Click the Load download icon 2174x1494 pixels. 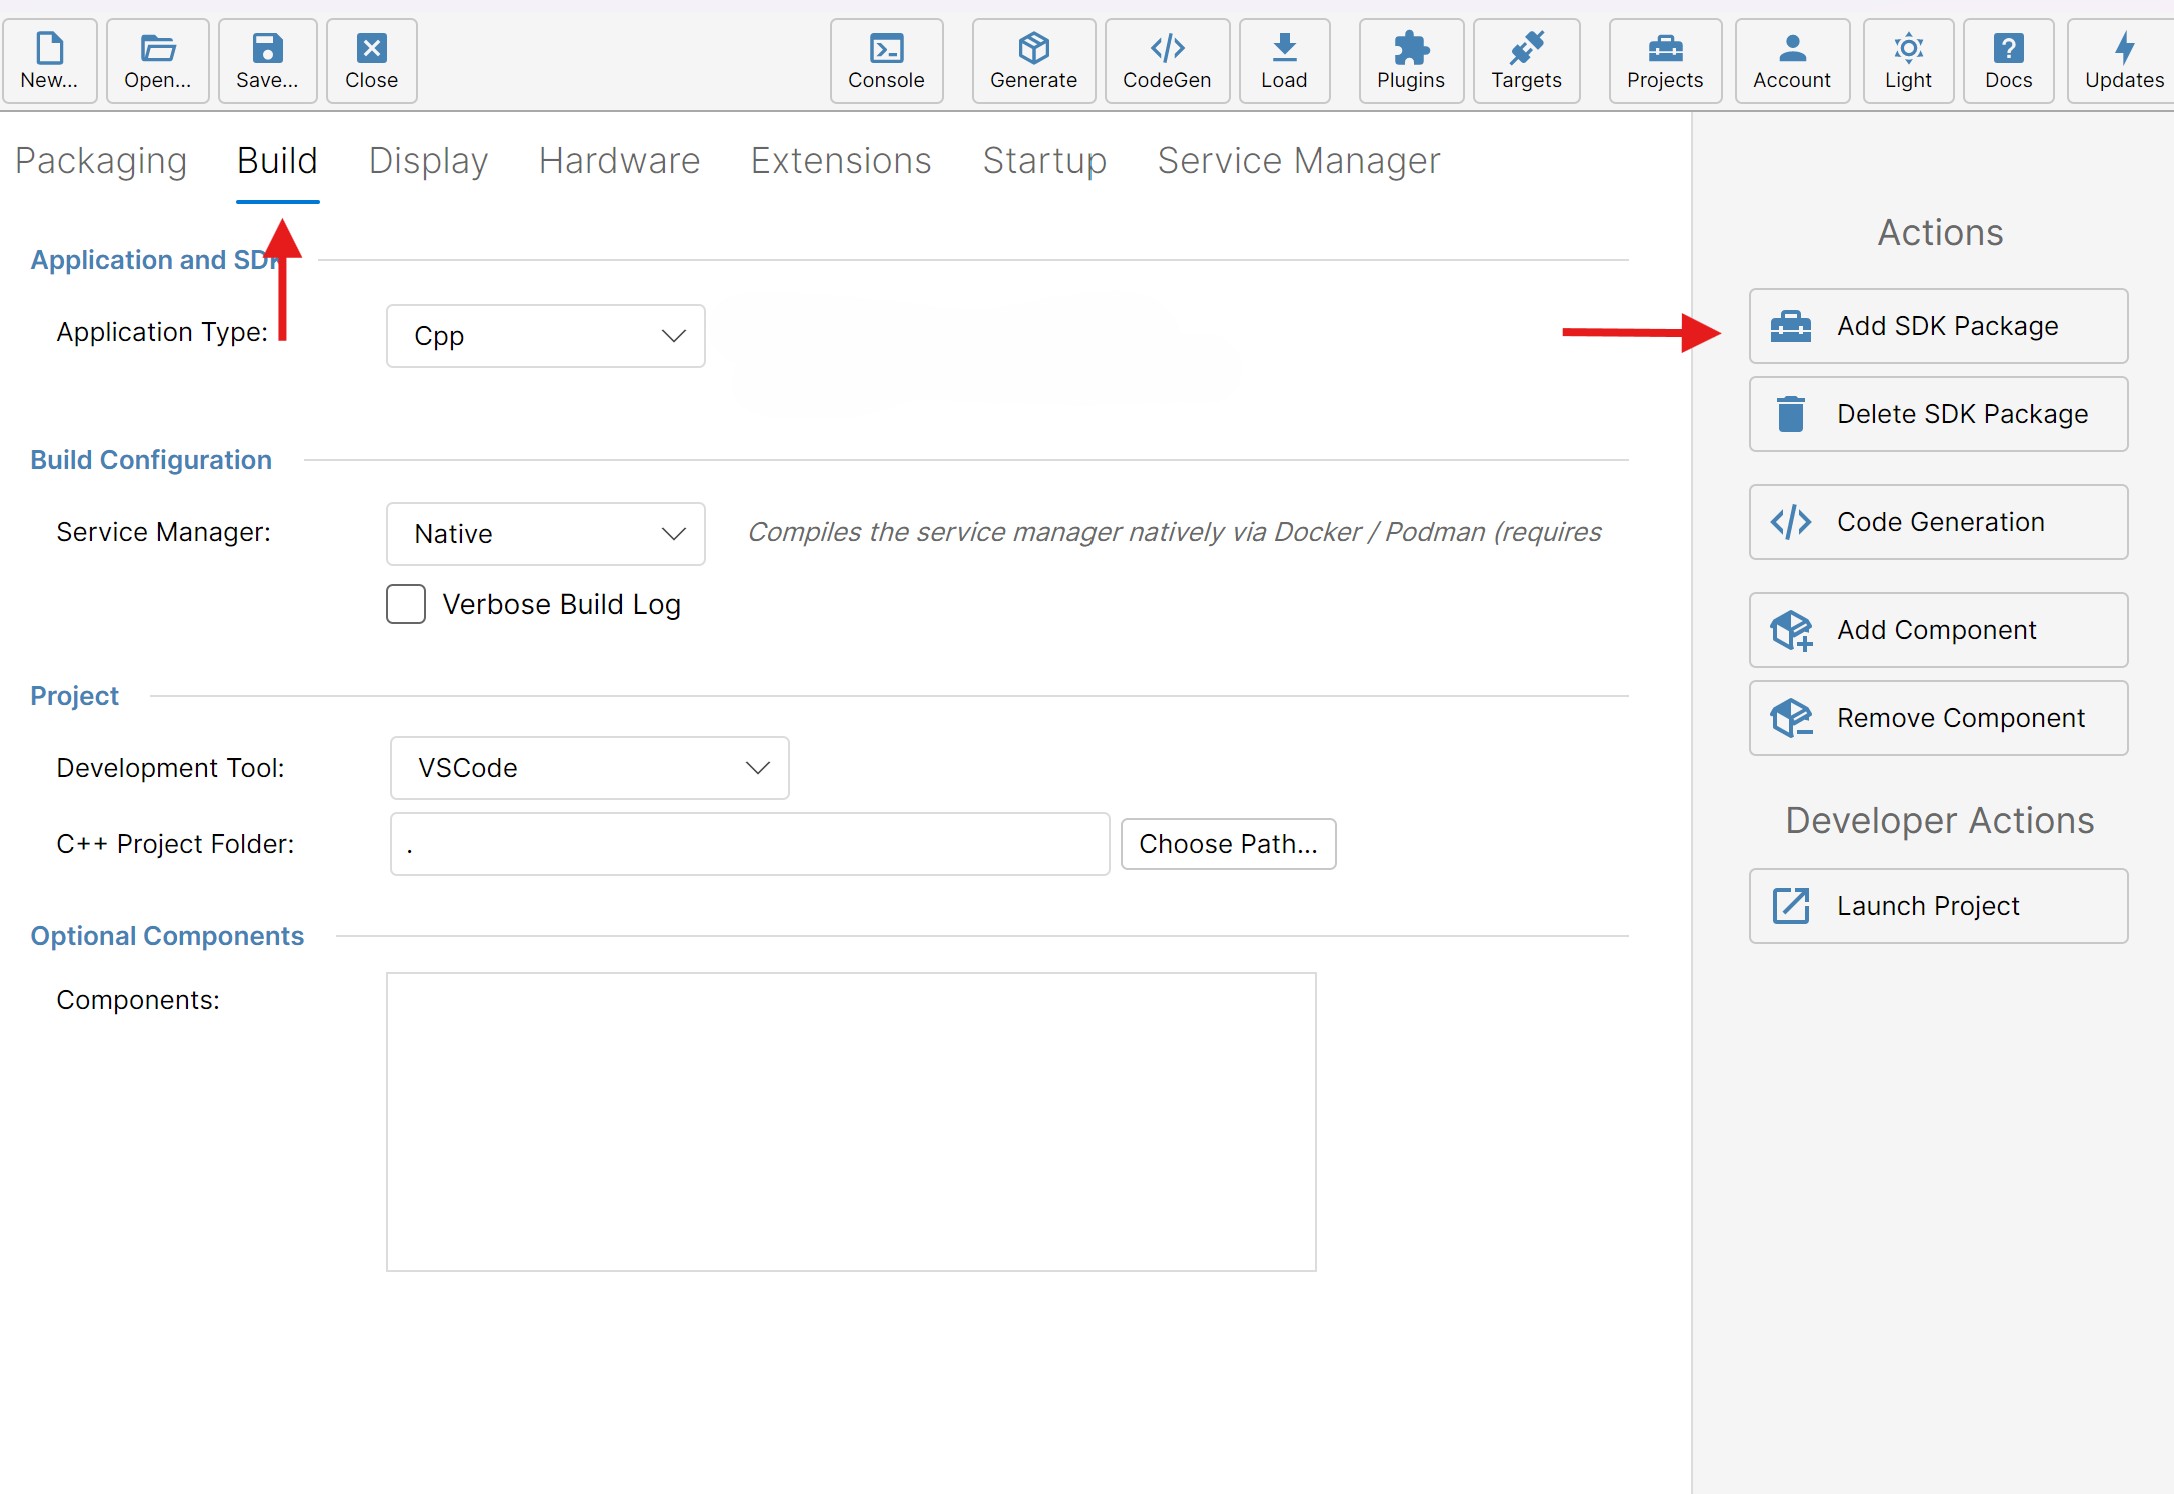coord(1284,61)
